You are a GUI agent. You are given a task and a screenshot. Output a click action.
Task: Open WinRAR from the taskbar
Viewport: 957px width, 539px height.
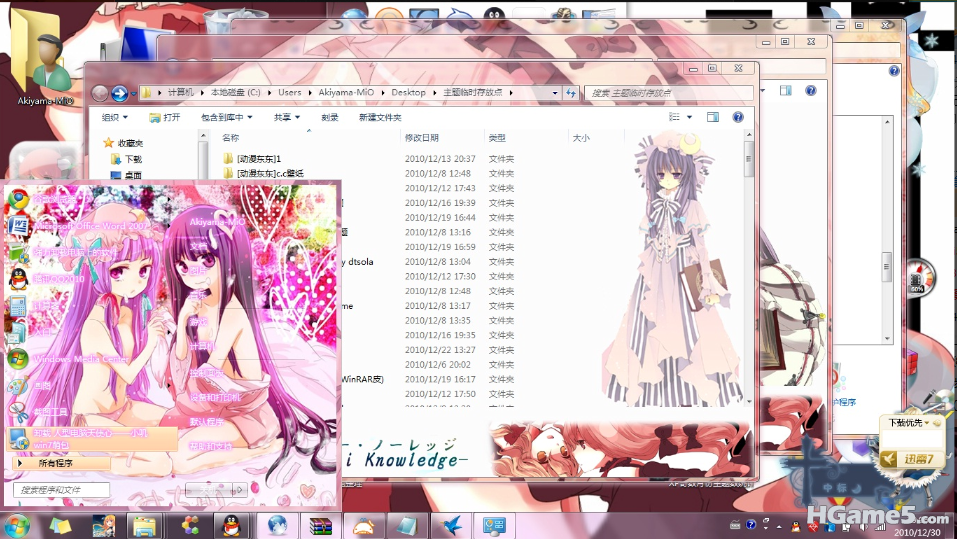pos(320,526)
